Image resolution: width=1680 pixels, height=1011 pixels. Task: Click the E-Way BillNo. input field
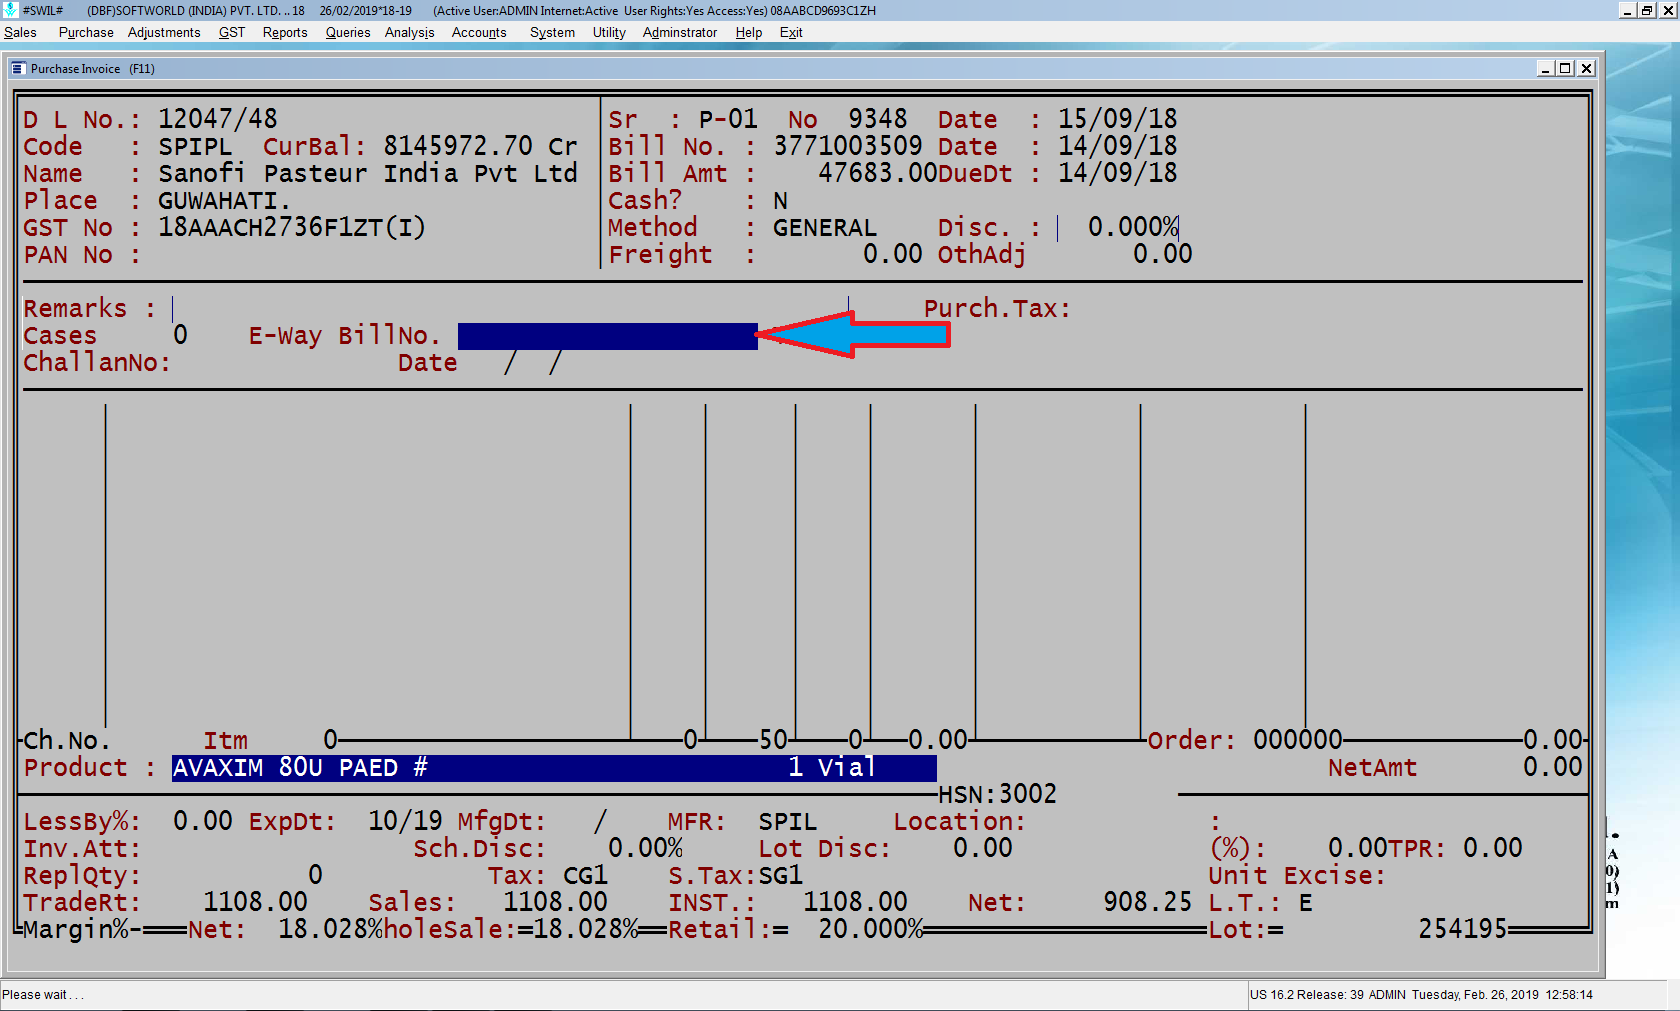click(607, 336)
